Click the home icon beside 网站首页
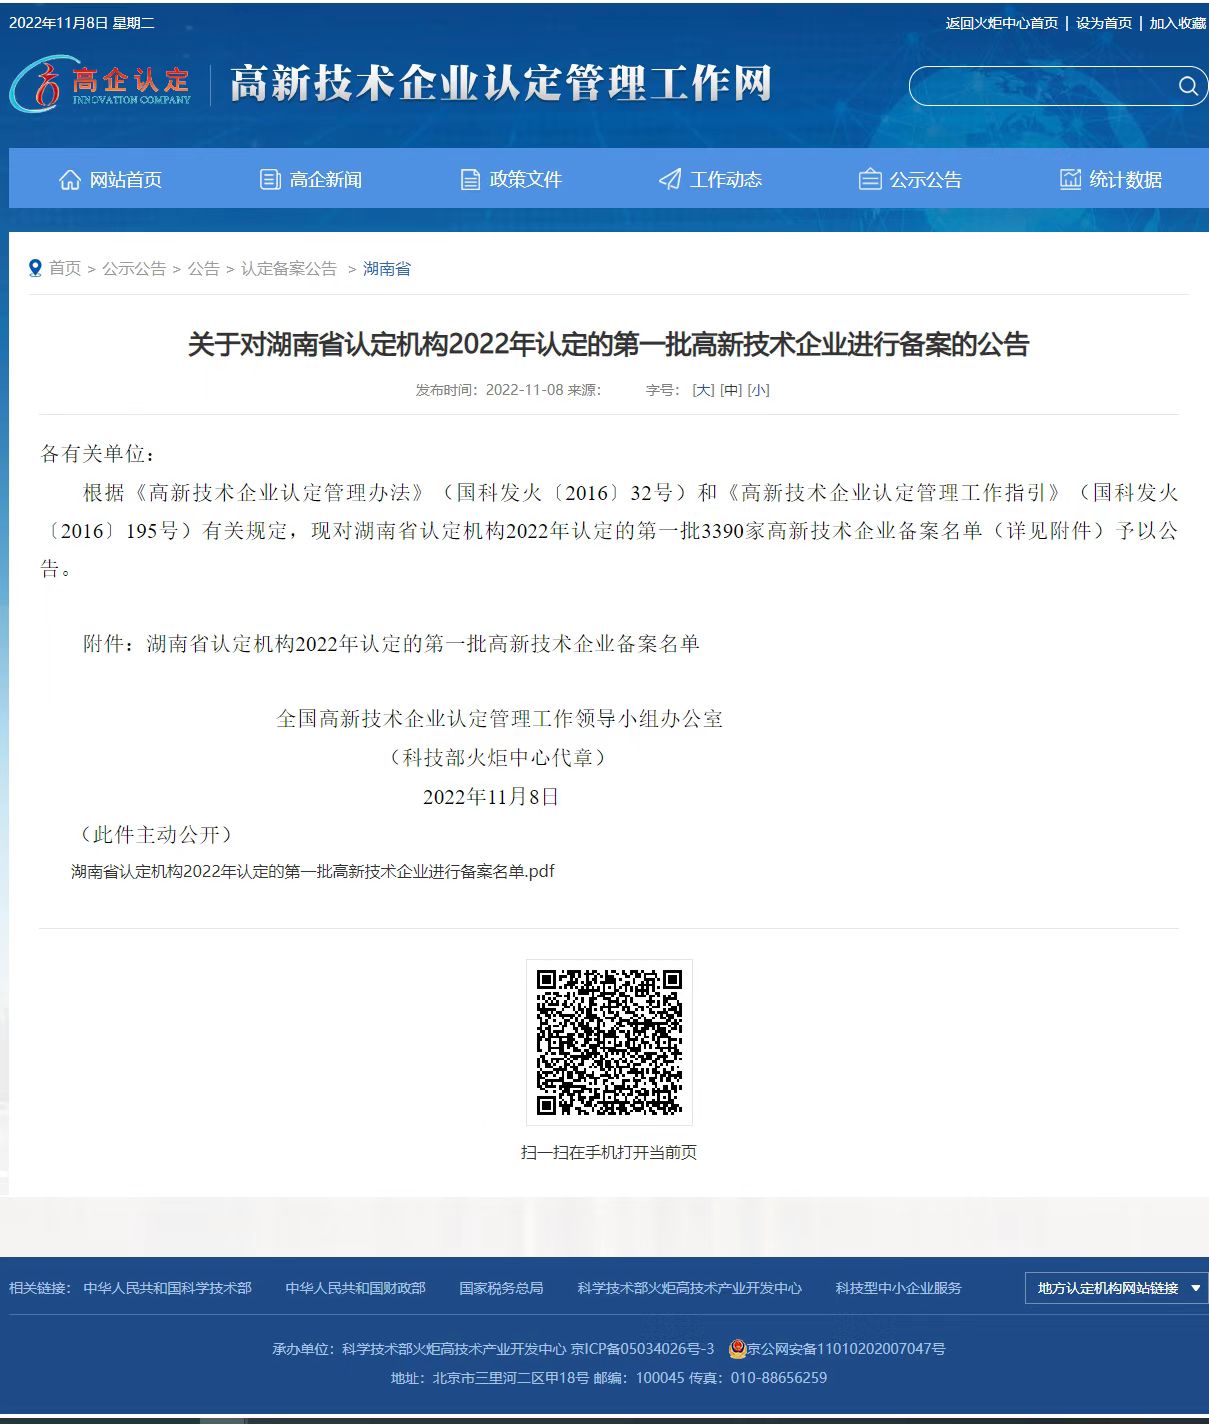 pyautogui.click(x=70, y=179)
